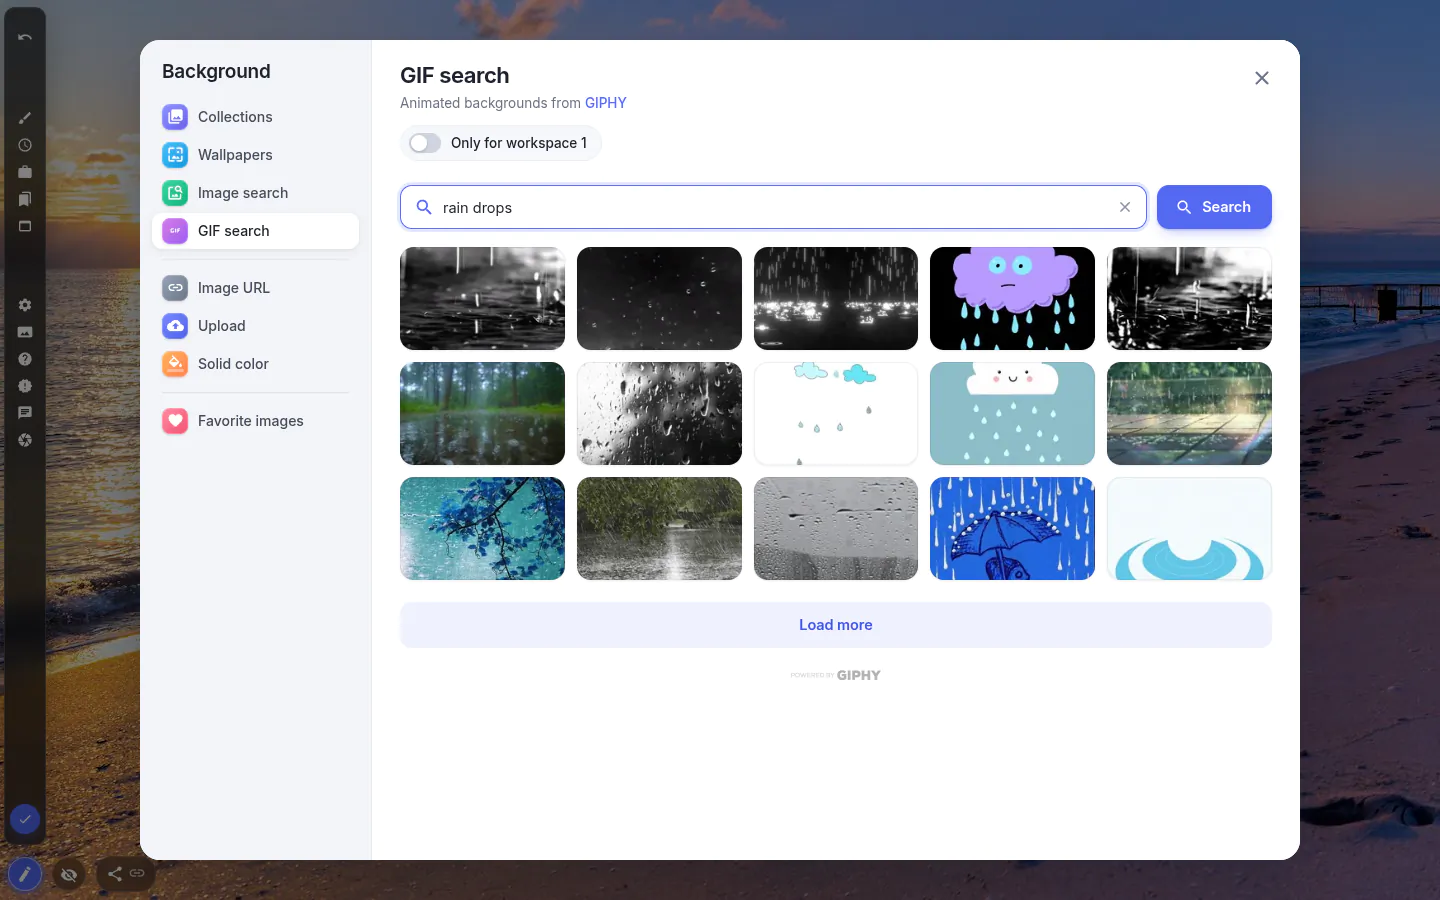Open the clock icon in left toolbar
The image size is (1440, 900).
click(x=25, y=145)
